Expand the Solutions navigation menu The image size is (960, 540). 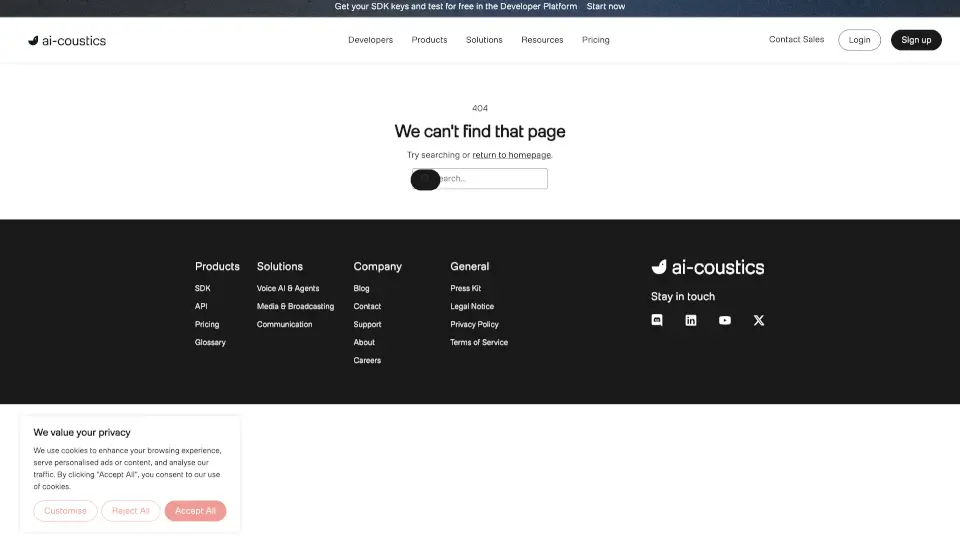click(x=484, y=40)
